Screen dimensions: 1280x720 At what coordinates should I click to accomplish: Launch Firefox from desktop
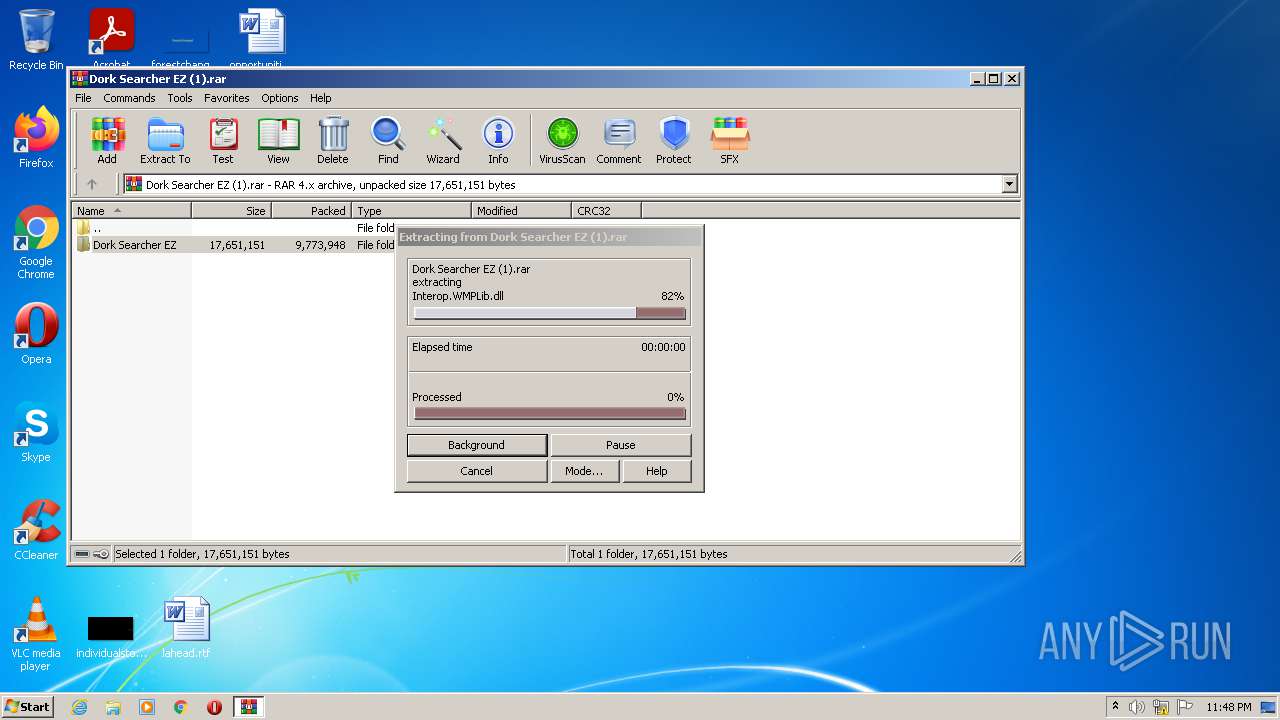point(36,138)
